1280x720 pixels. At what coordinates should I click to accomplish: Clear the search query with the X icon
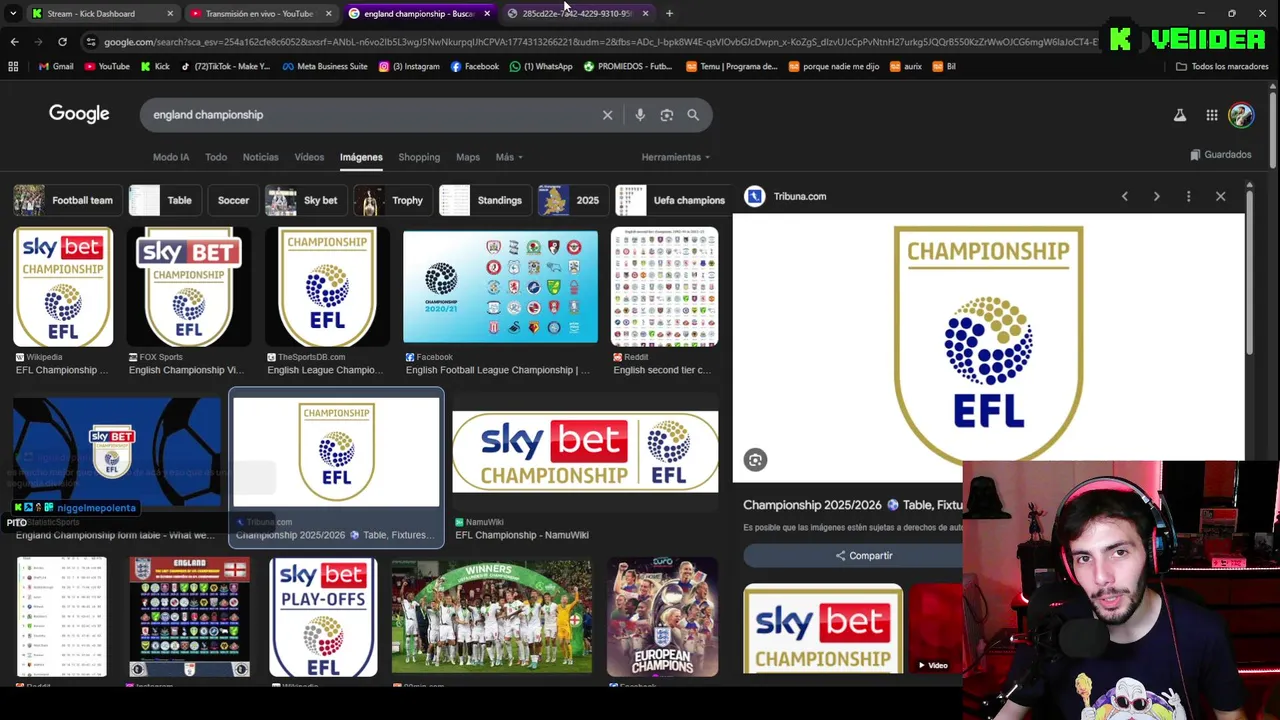pos(607,115)
